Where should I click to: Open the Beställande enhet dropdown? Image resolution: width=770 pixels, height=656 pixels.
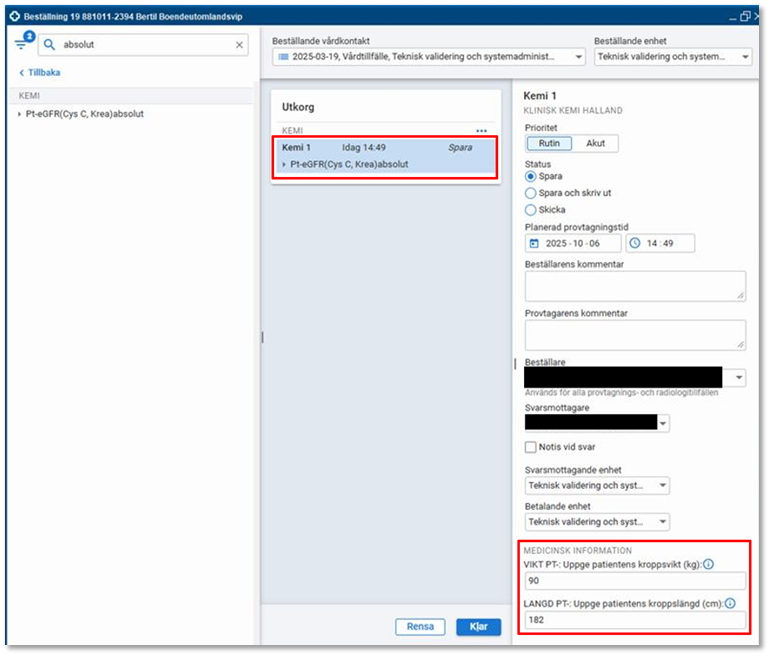click(x=744, y=57)
